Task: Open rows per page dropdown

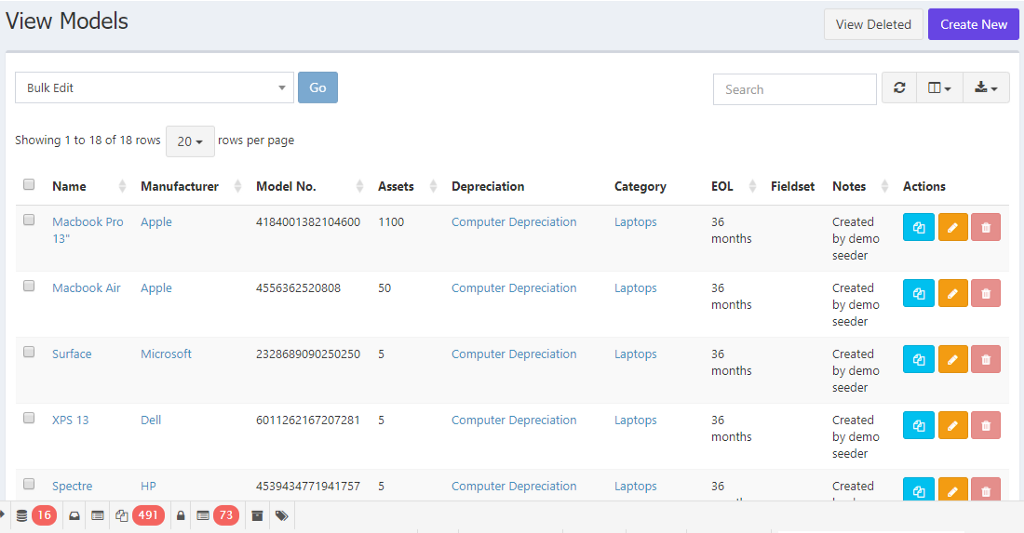Action: (x=190, y=141)
